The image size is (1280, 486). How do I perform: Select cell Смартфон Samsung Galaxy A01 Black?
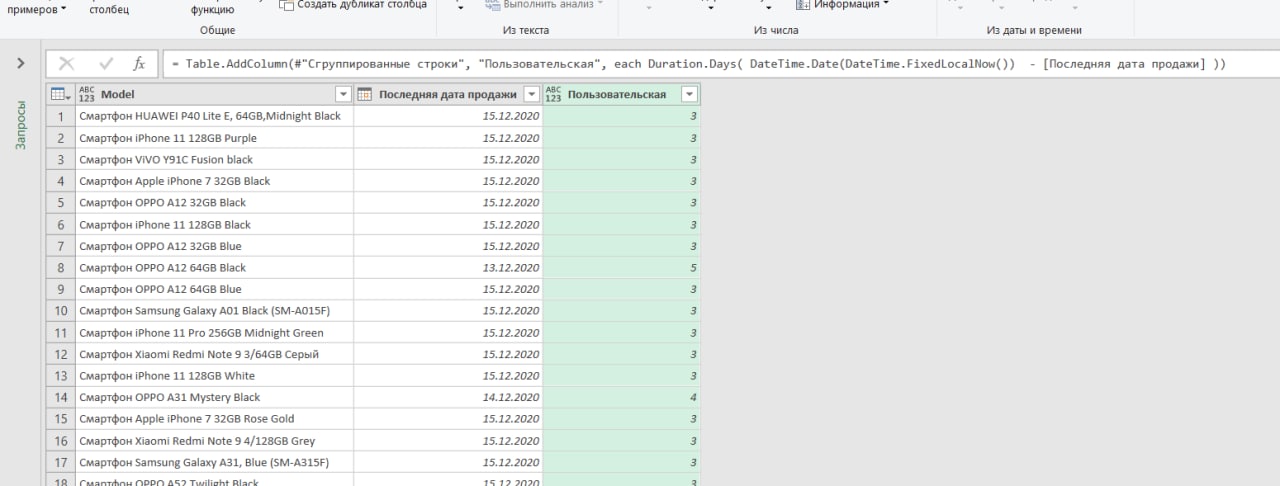tap(213, 311)
